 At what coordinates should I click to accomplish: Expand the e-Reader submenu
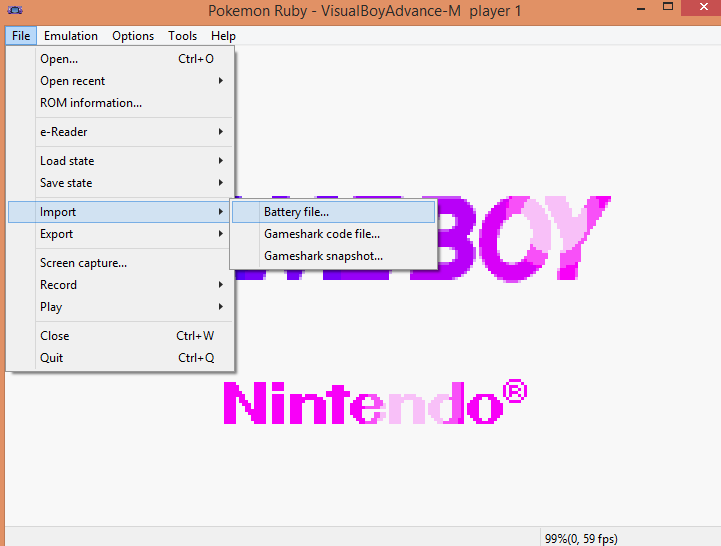point(120,132)
